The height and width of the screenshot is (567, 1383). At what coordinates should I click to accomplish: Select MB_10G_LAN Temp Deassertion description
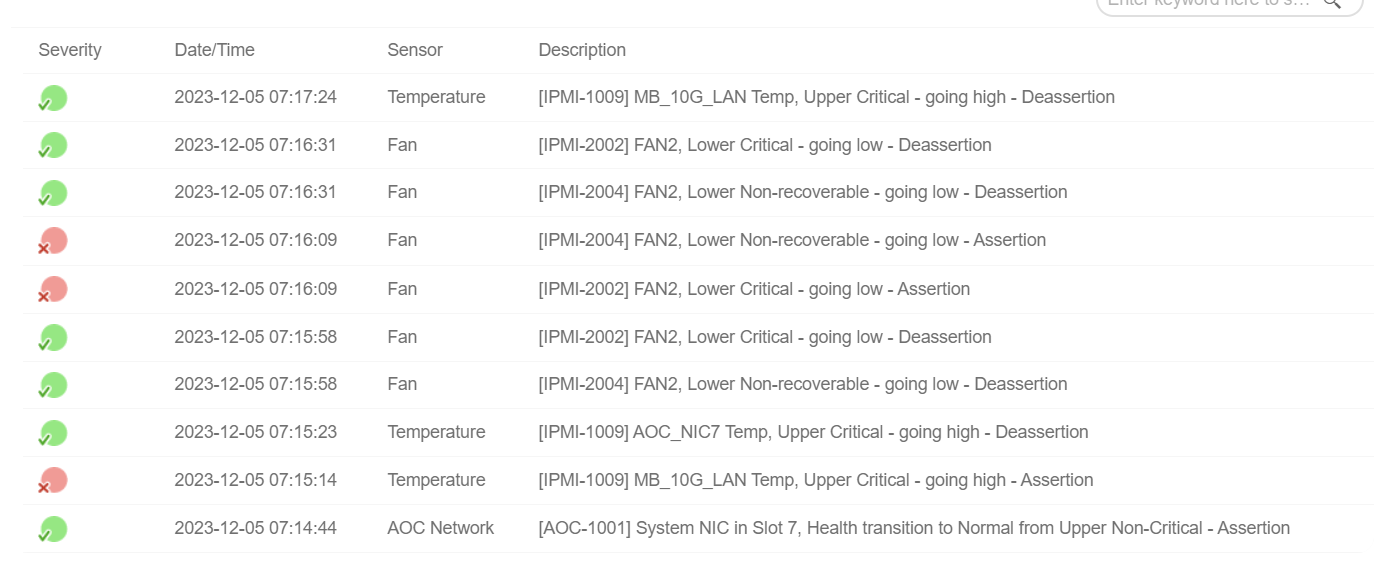coord(826,97)
